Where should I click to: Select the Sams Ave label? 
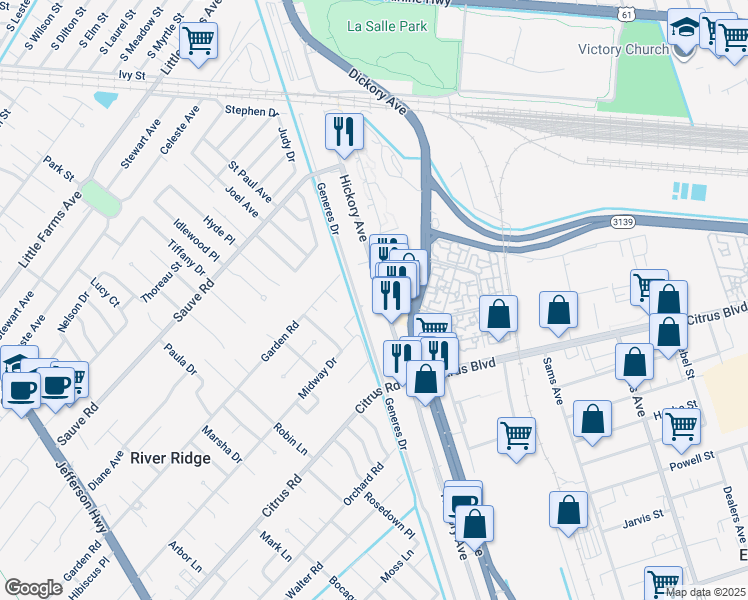coord(552,381)
